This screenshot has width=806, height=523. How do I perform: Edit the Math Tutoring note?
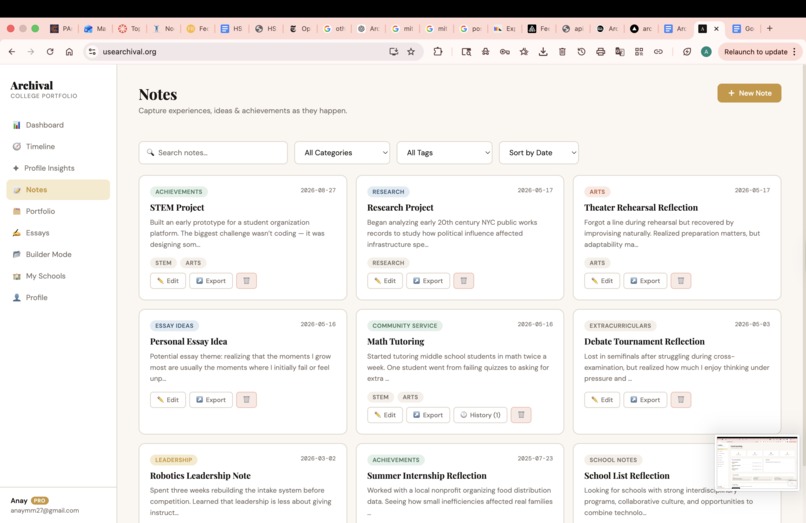pos(385,415)
